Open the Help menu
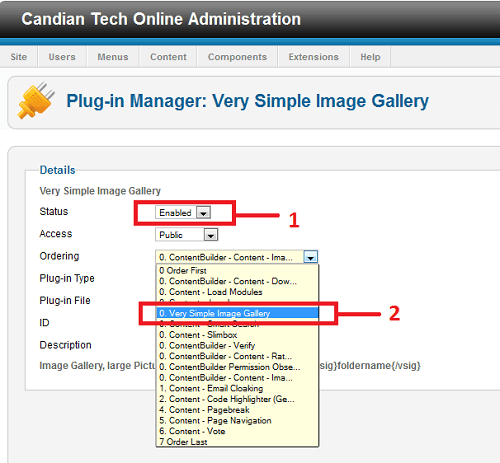The image size is (500, 463). pos(370,57)
